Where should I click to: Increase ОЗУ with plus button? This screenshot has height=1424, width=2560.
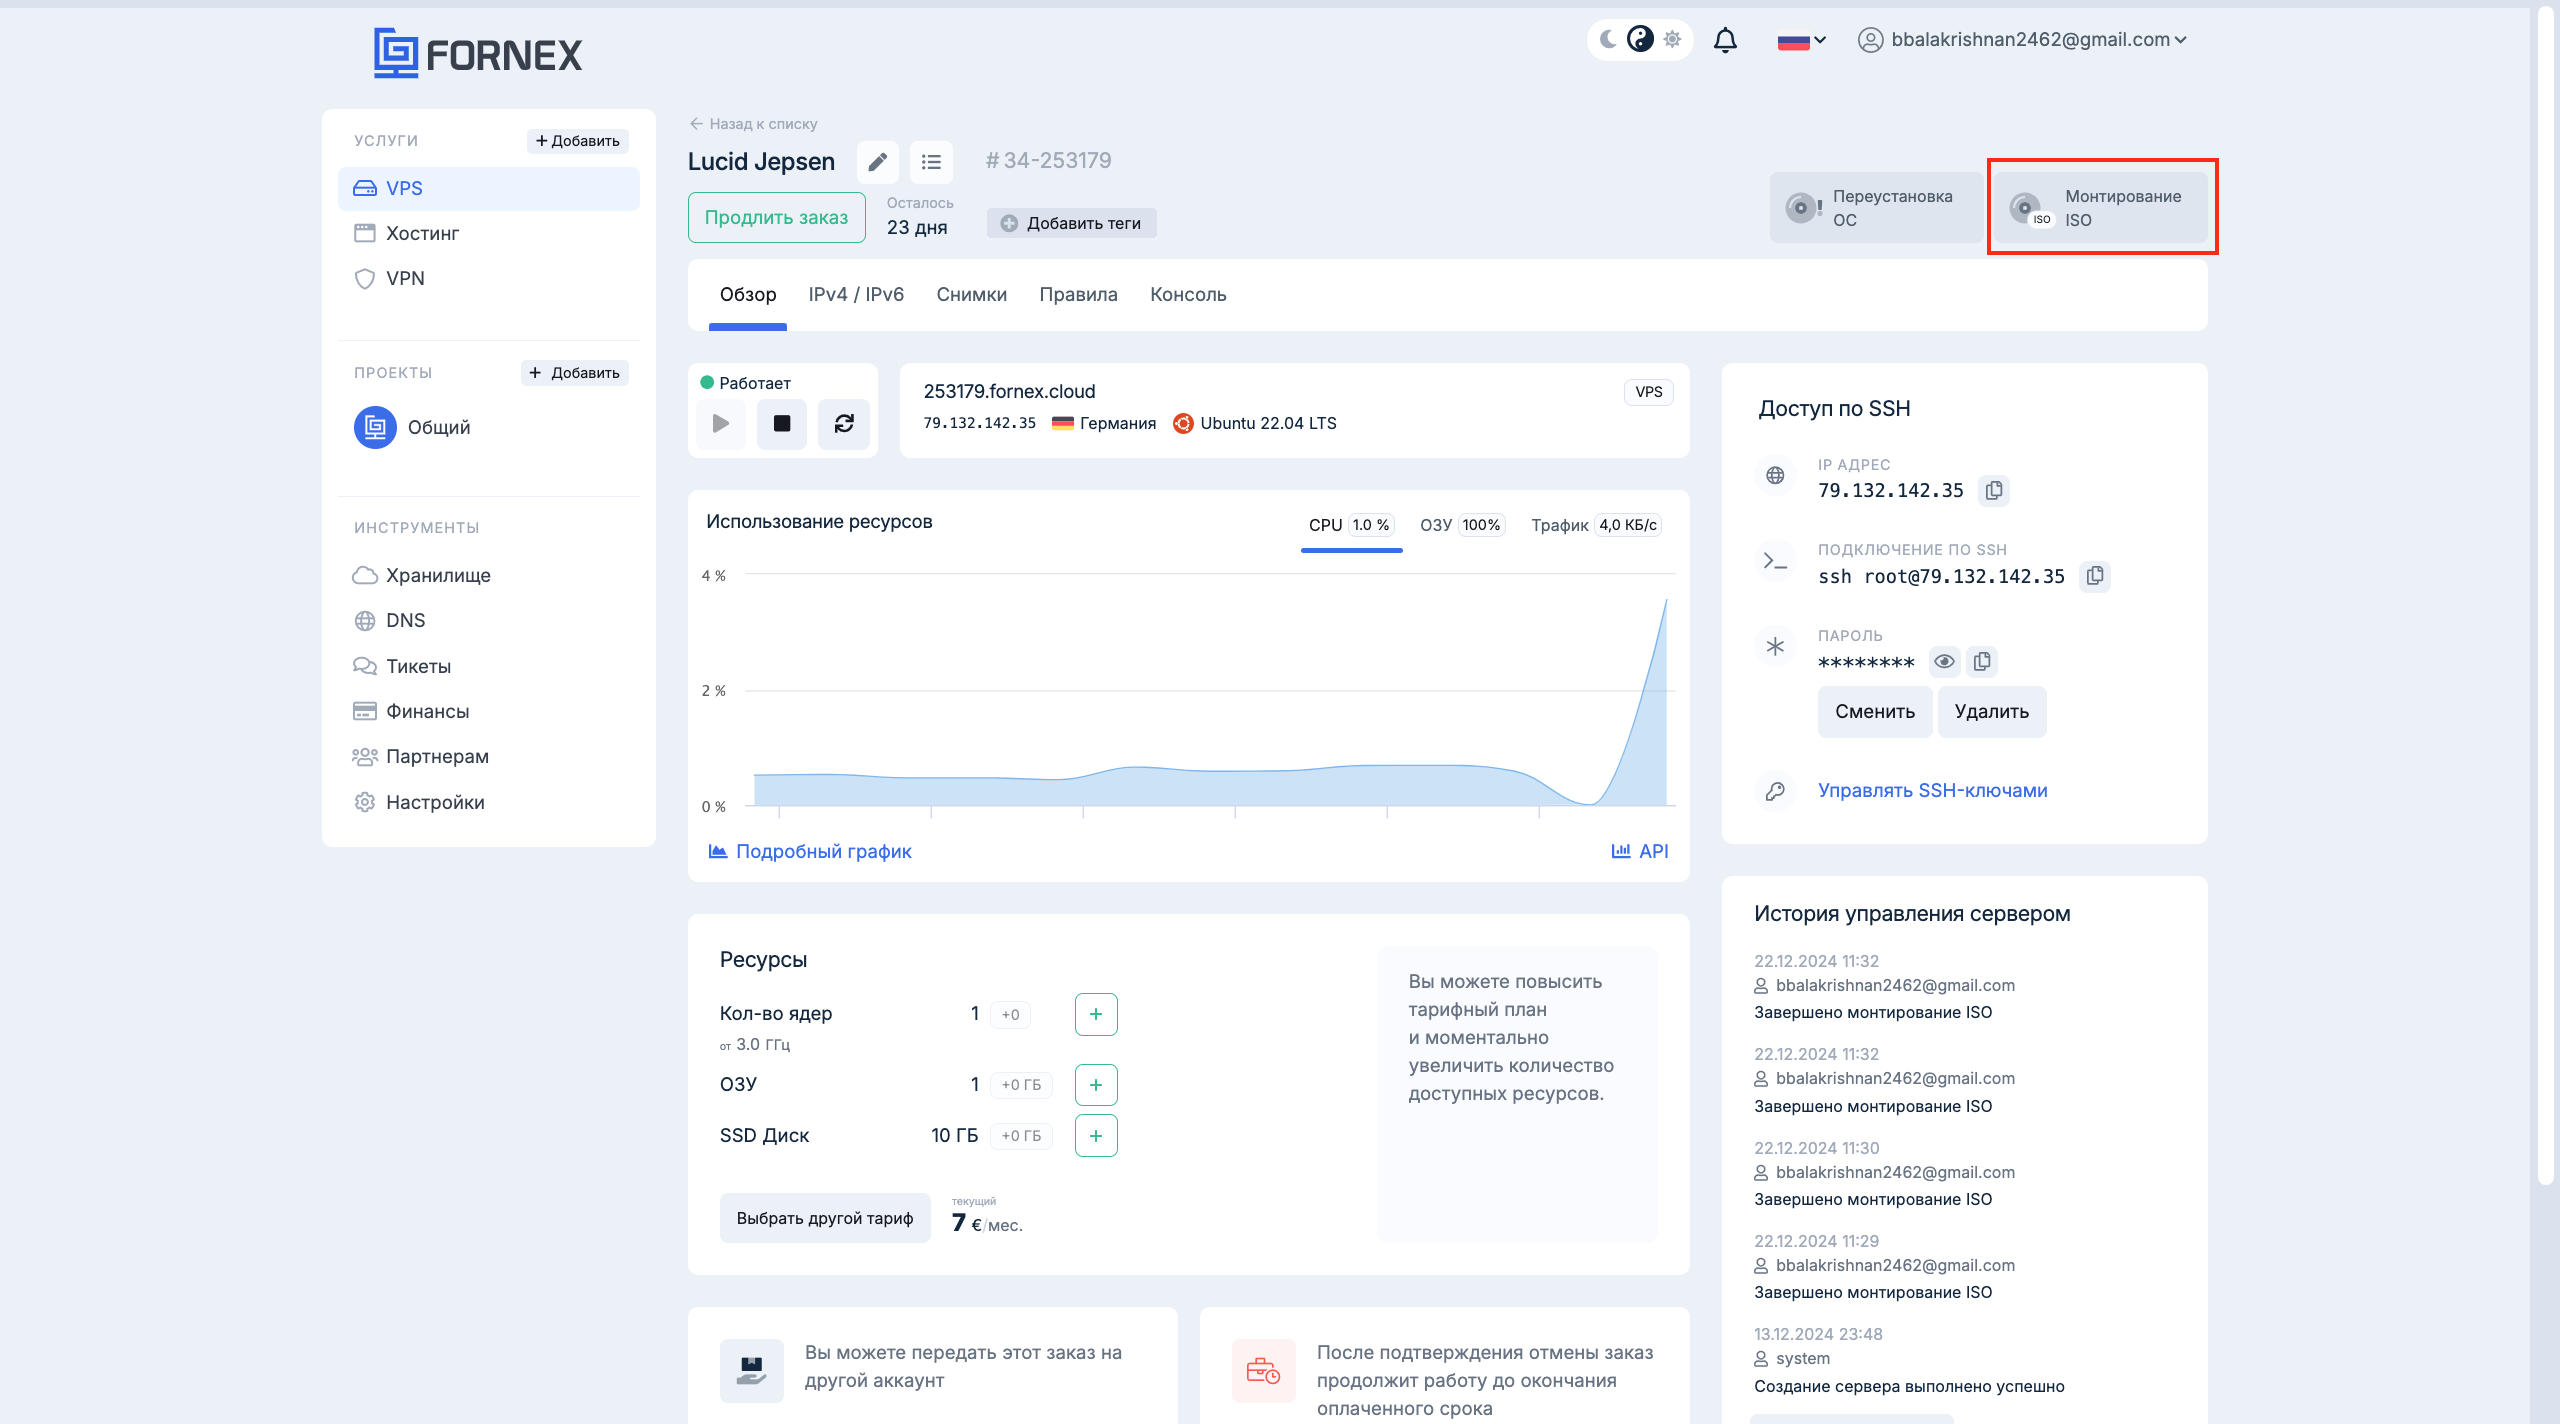[x=1096, y=1085]
